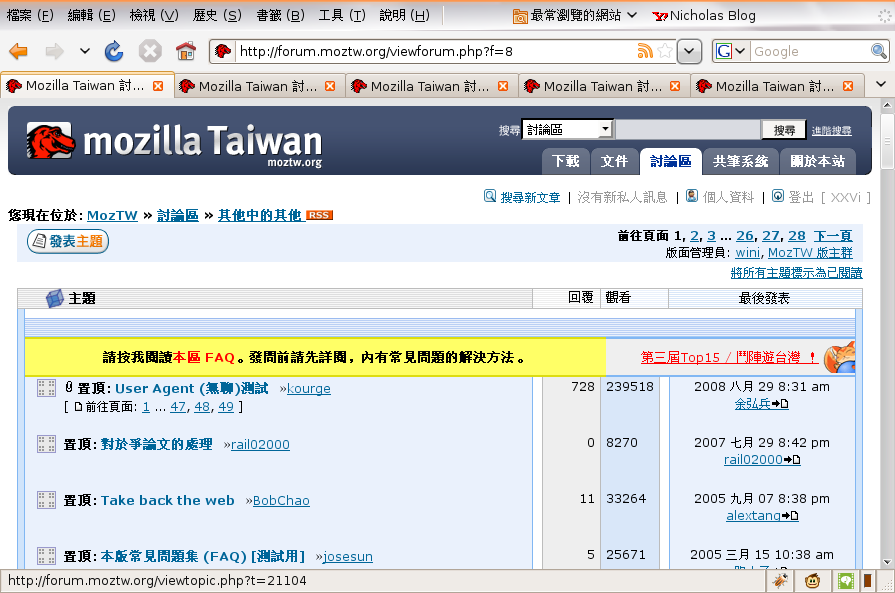
Task: Expand the address bar URL history dropdown
Action: point(689,51)
